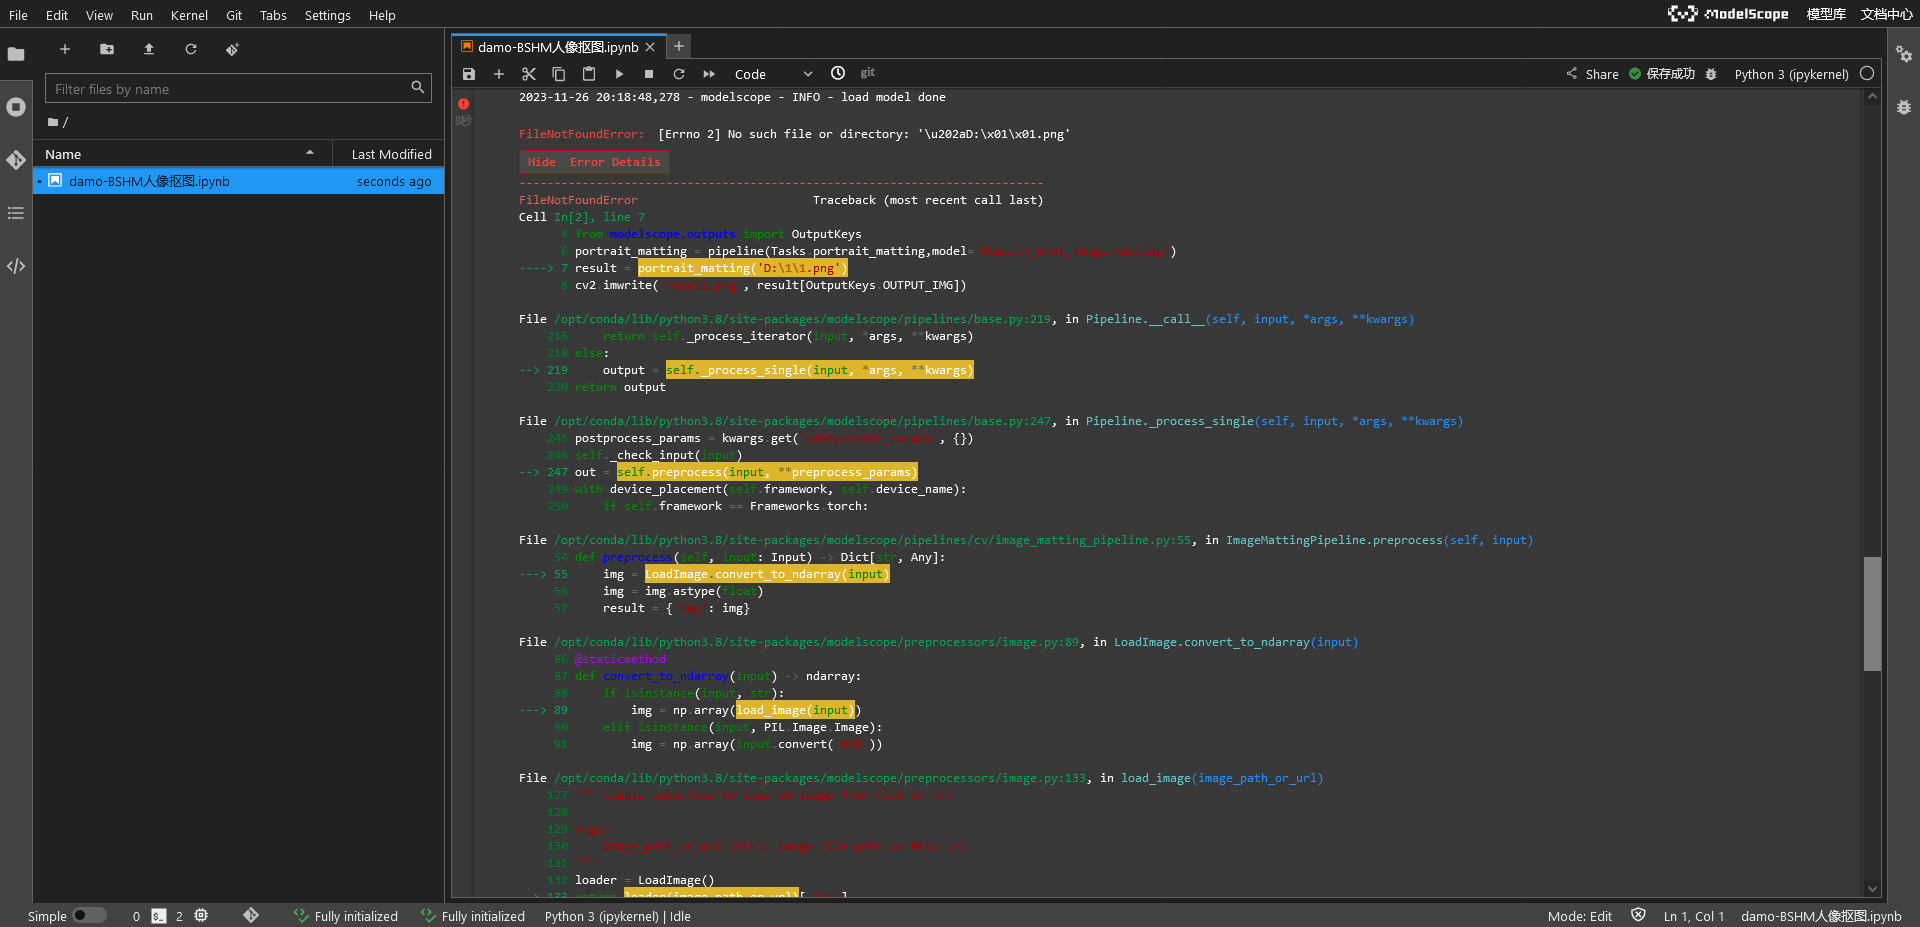Click the terminals count icon in status bar
This screenshot has width=1920, height=927.
[159, 915]
